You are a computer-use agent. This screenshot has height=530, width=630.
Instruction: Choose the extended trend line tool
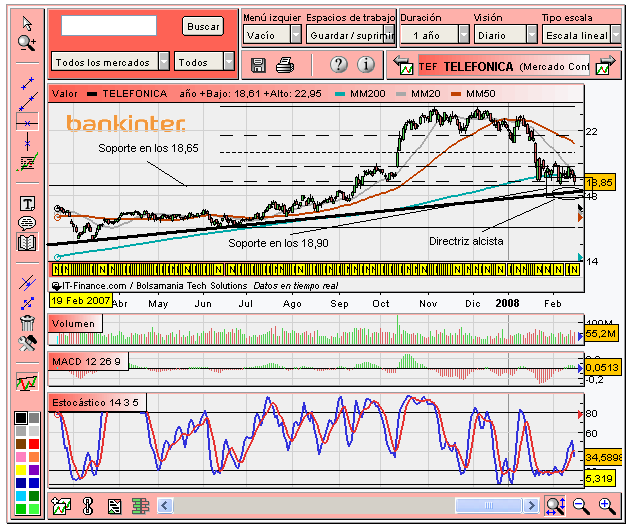[x=27, y=102]
